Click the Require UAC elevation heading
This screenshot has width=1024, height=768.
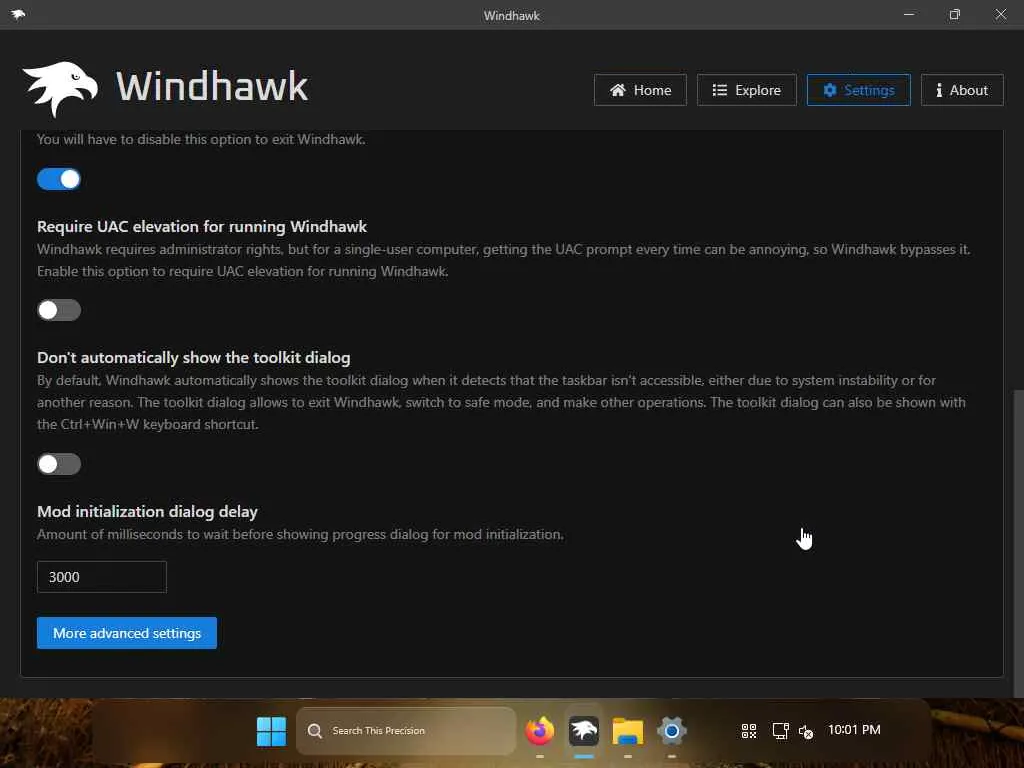[x=202, y=227]
